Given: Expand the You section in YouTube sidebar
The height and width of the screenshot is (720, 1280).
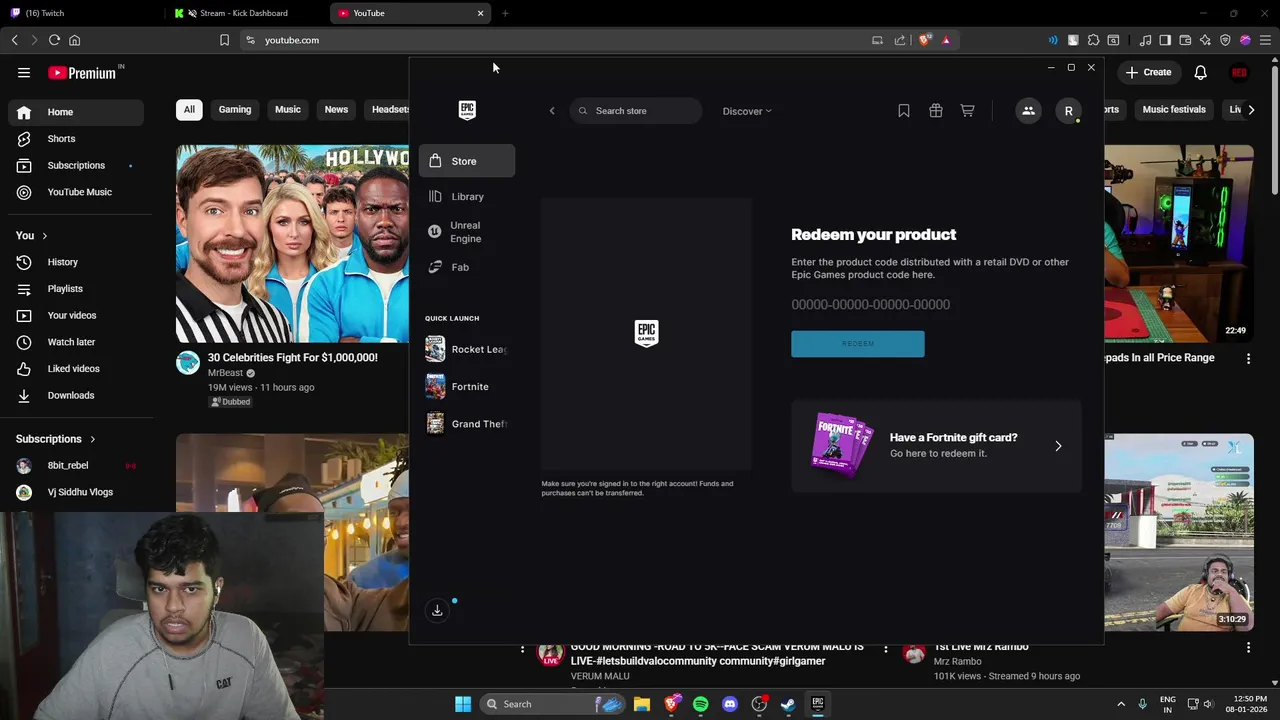Looking at the screenshot, I should [32, 236].
